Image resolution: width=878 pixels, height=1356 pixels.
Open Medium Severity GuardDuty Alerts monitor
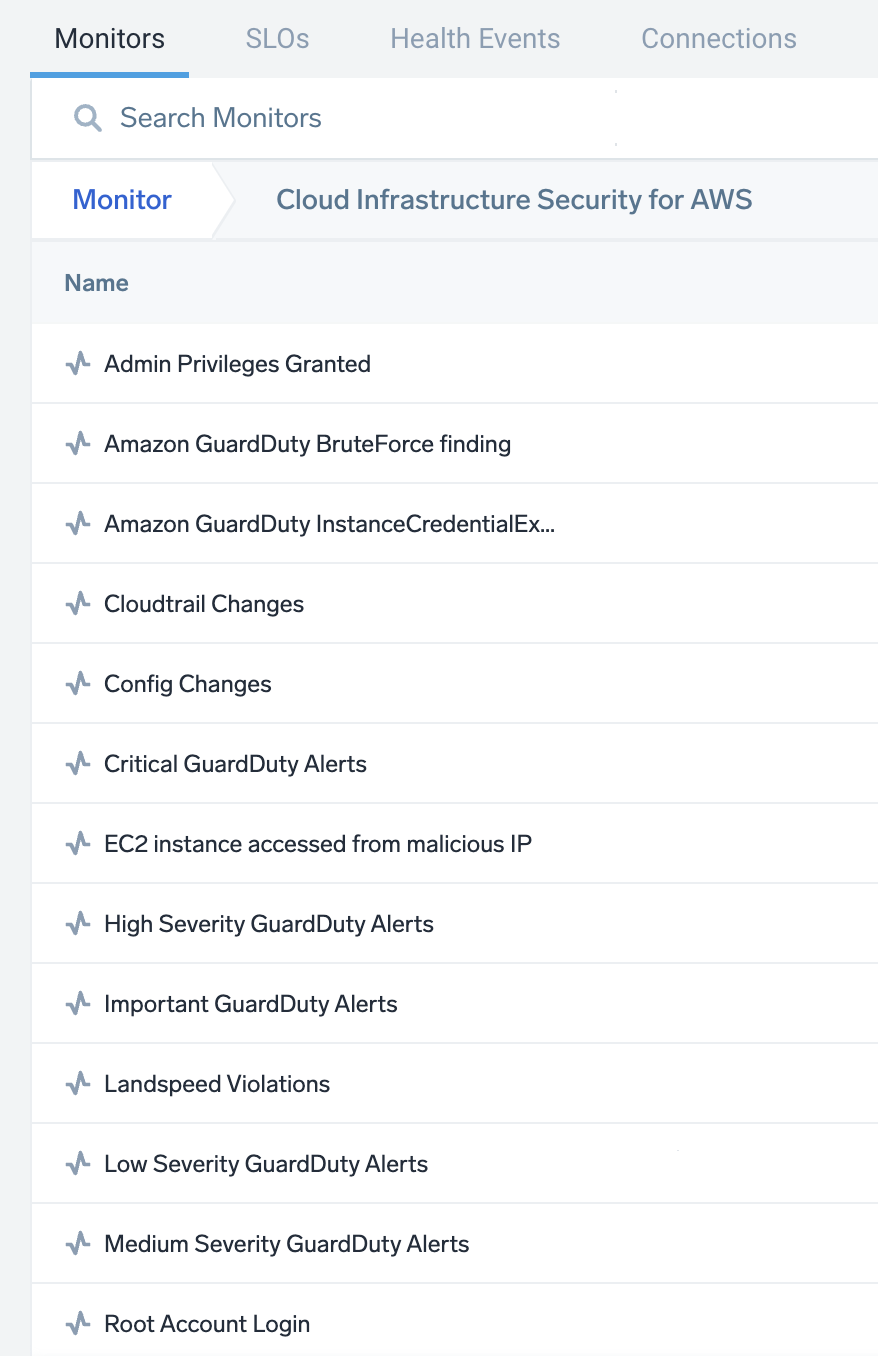286,1244
